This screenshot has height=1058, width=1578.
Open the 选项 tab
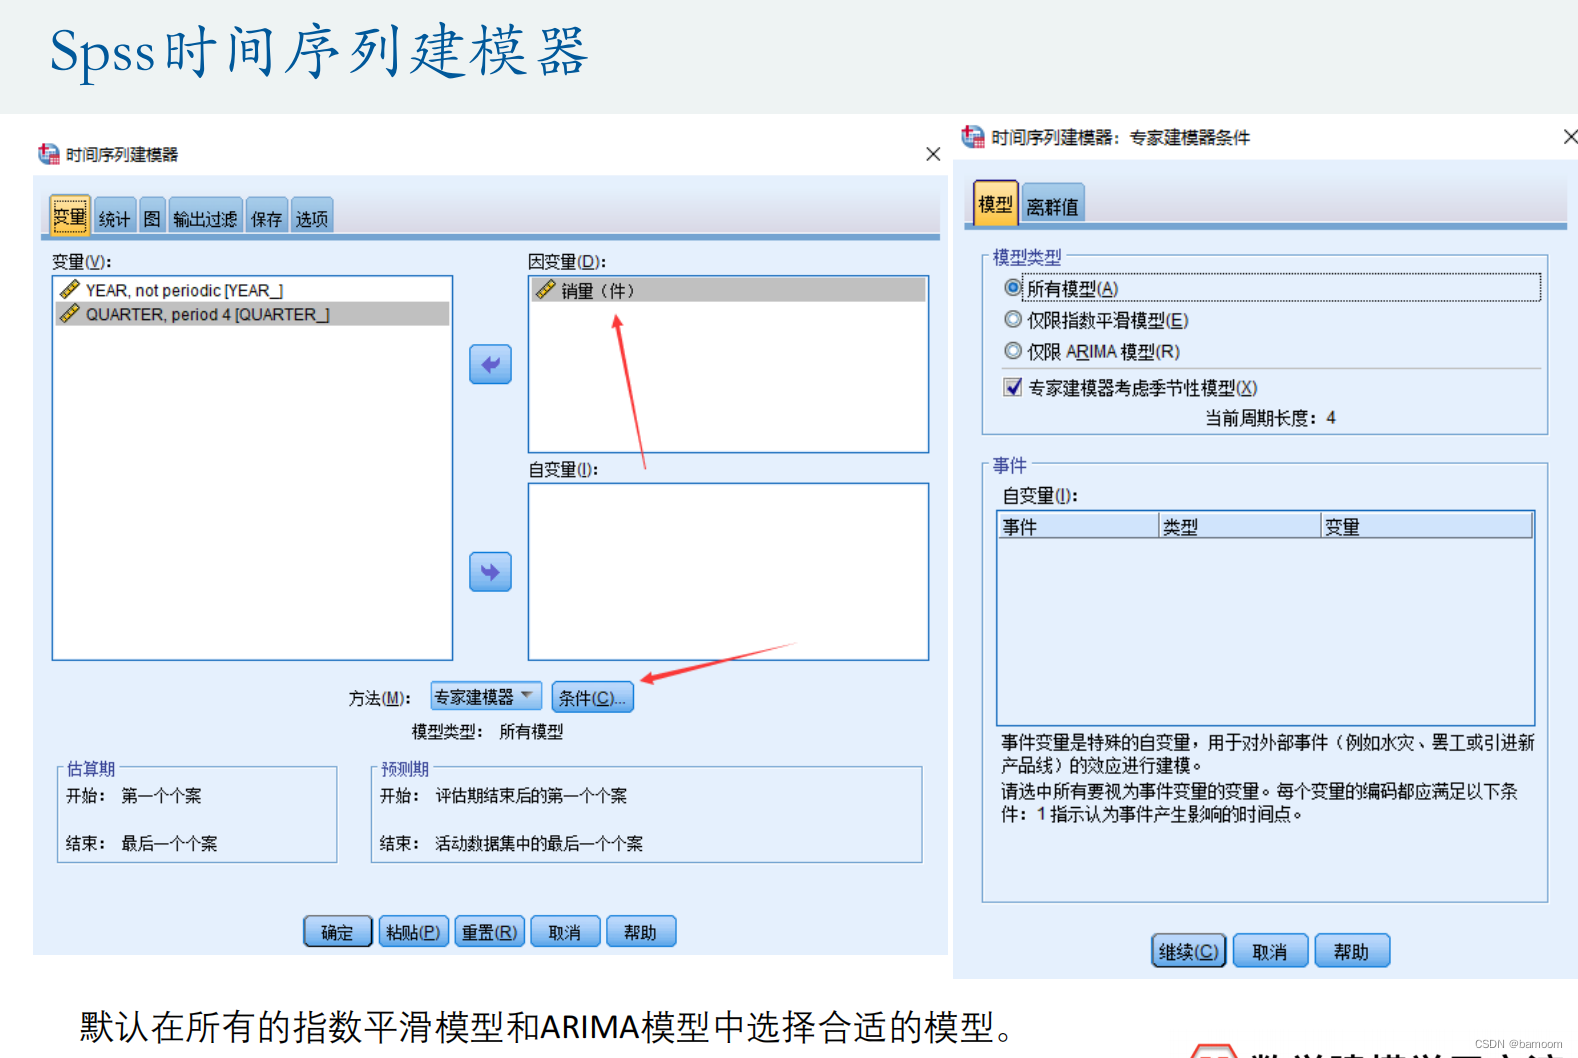pyautogui.click(x=312, y=218)
